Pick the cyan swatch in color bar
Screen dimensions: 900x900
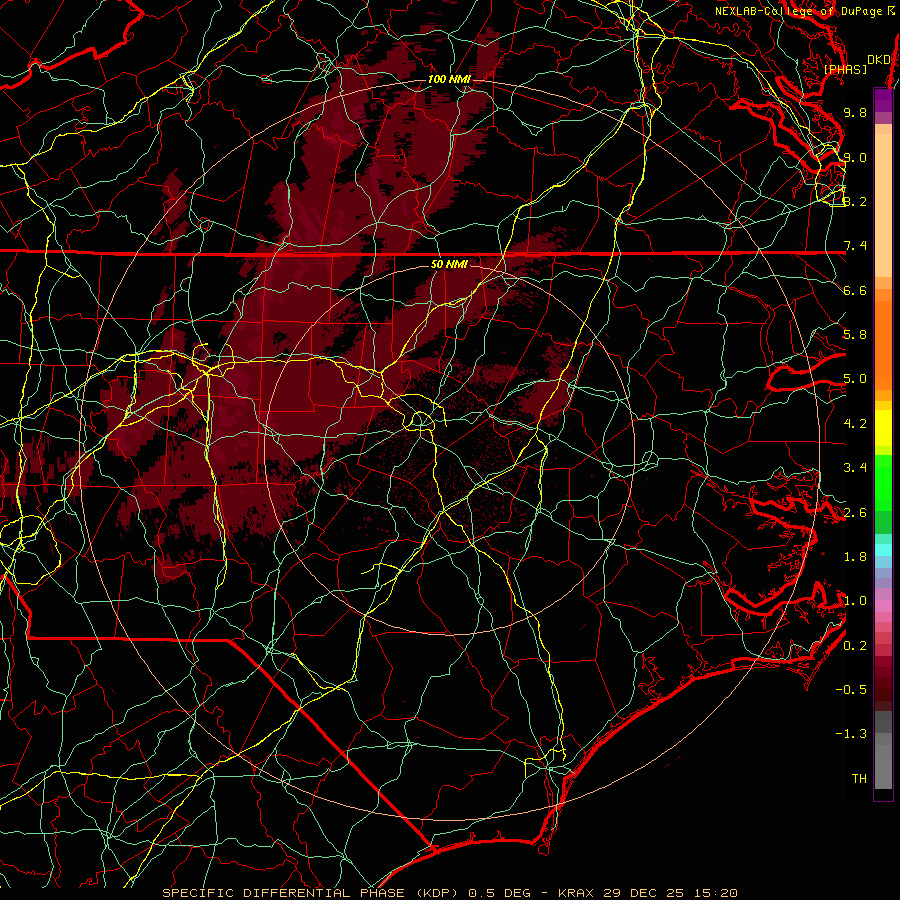[x=883, y=550]
